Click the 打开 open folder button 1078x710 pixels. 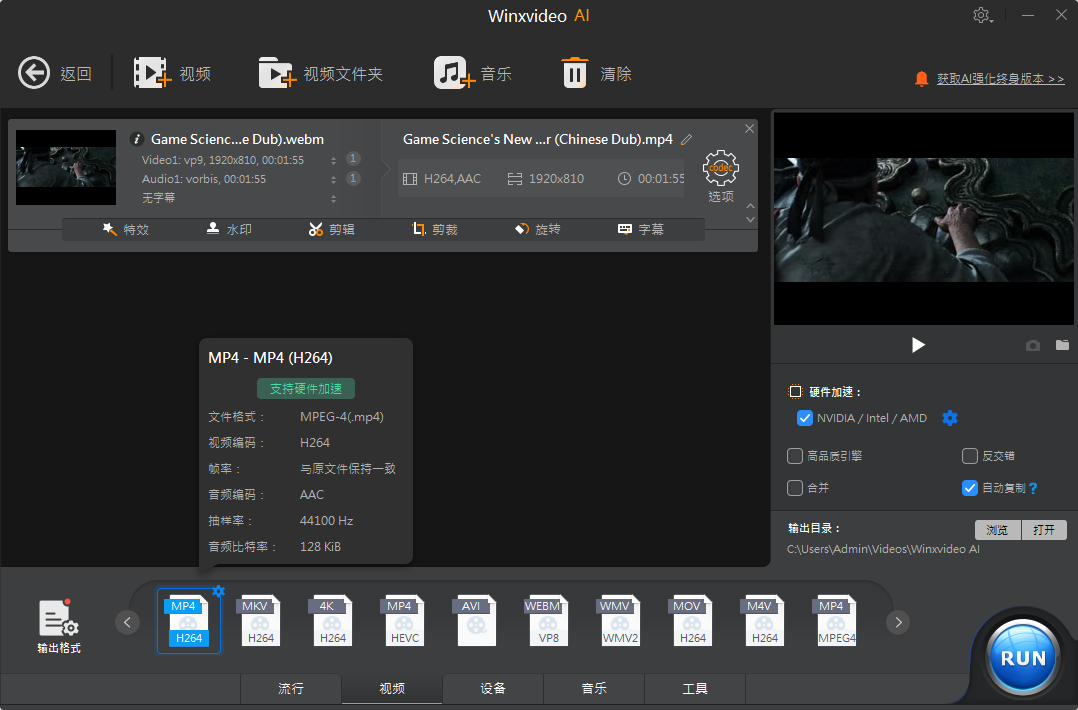click(1044, 529)
